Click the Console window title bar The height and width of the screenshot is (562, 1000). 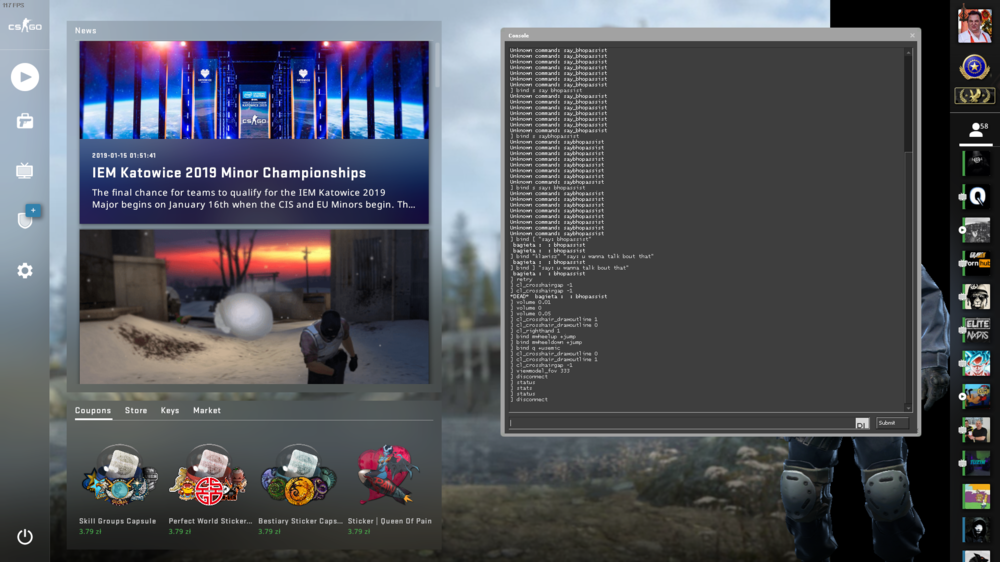tap(709, 36)
